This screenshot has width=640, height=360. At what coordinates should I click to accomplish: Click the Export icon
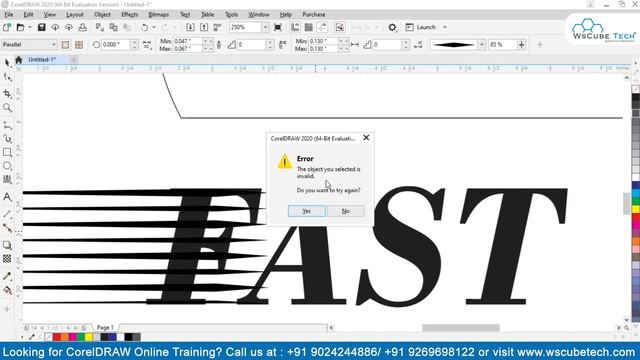204,27
